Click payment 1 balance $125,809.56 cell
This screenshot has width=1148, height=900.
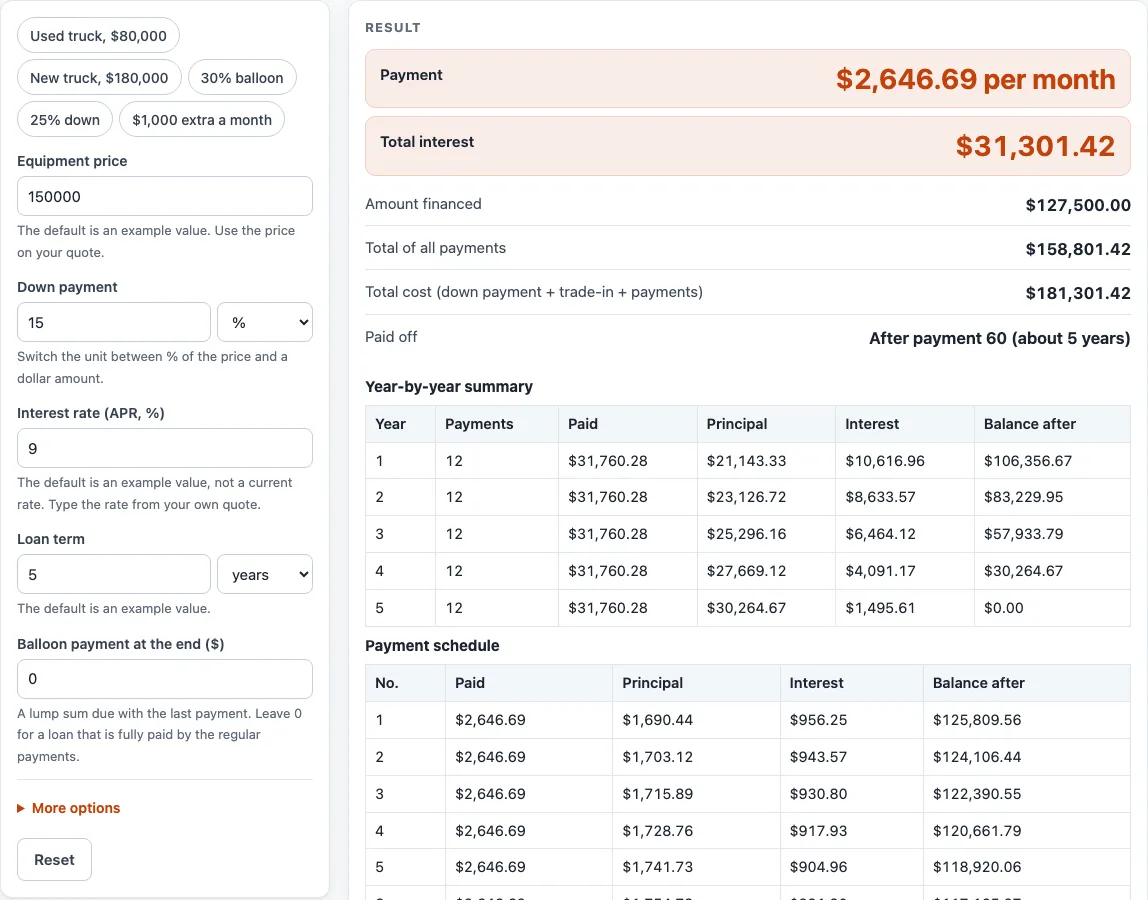(x=1026, y=720)
